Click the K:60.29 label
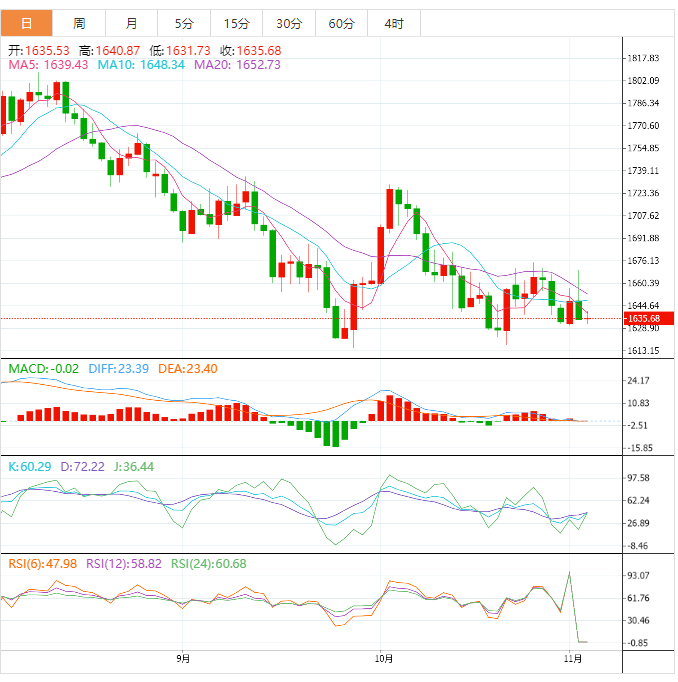The height and width of the screenshot is (682, 678). (x=30, y=467)
